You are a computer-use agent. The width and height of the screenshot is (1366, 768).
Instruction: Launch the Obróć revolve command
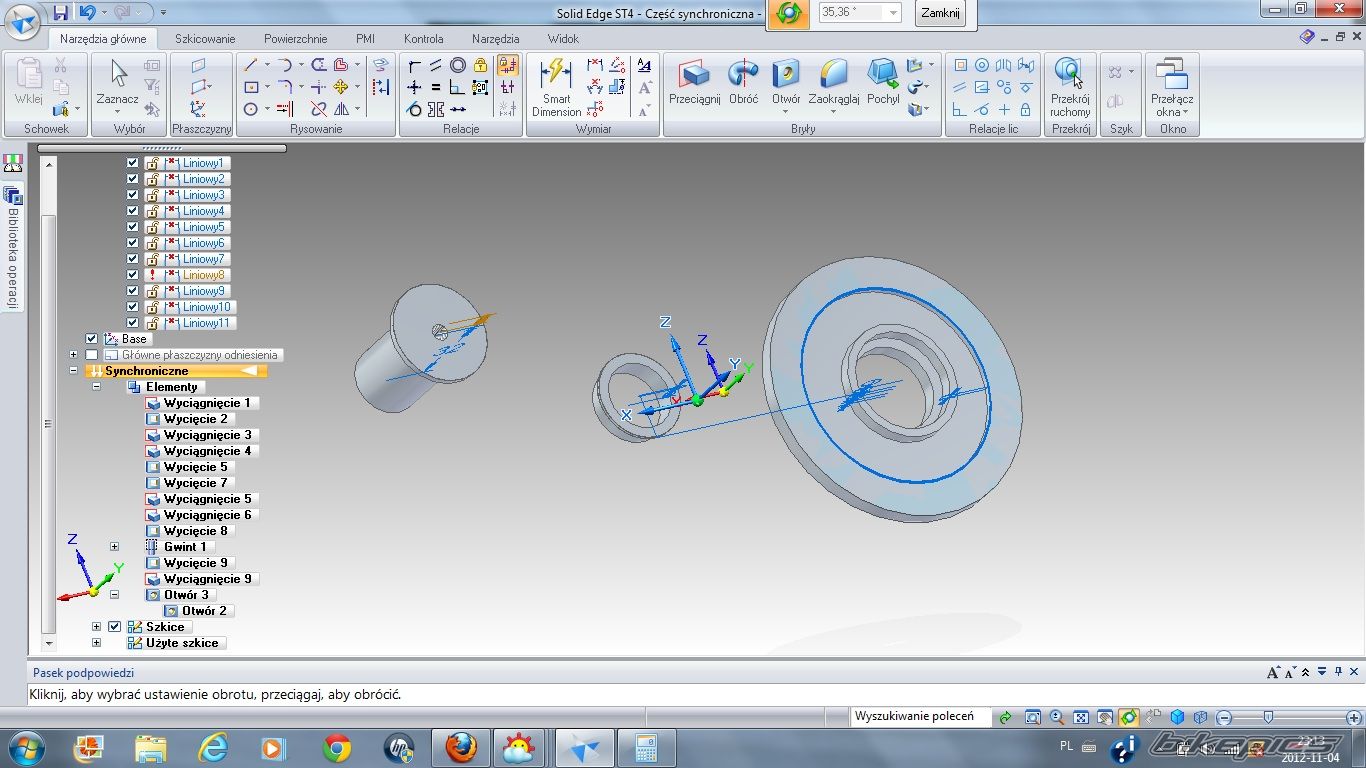[x=743, y=82]
